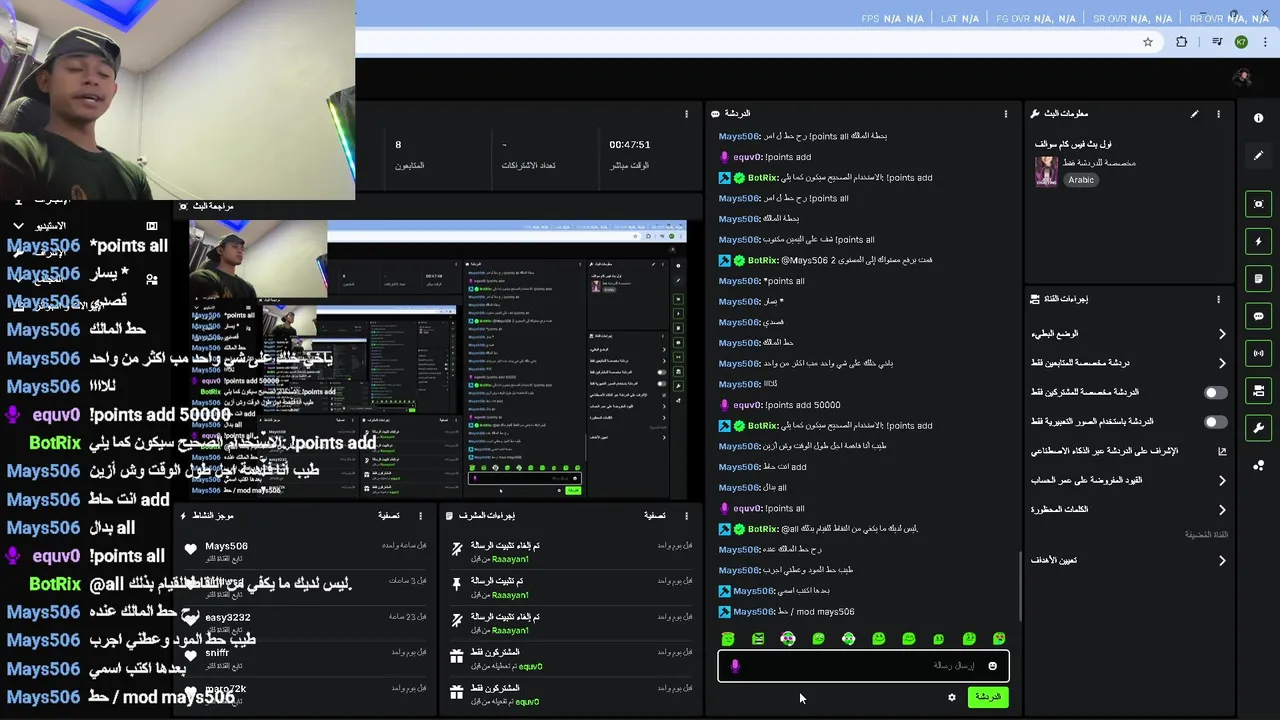Click BotRix username in level-up message
1280x720 pixels.
coord(763,260)
